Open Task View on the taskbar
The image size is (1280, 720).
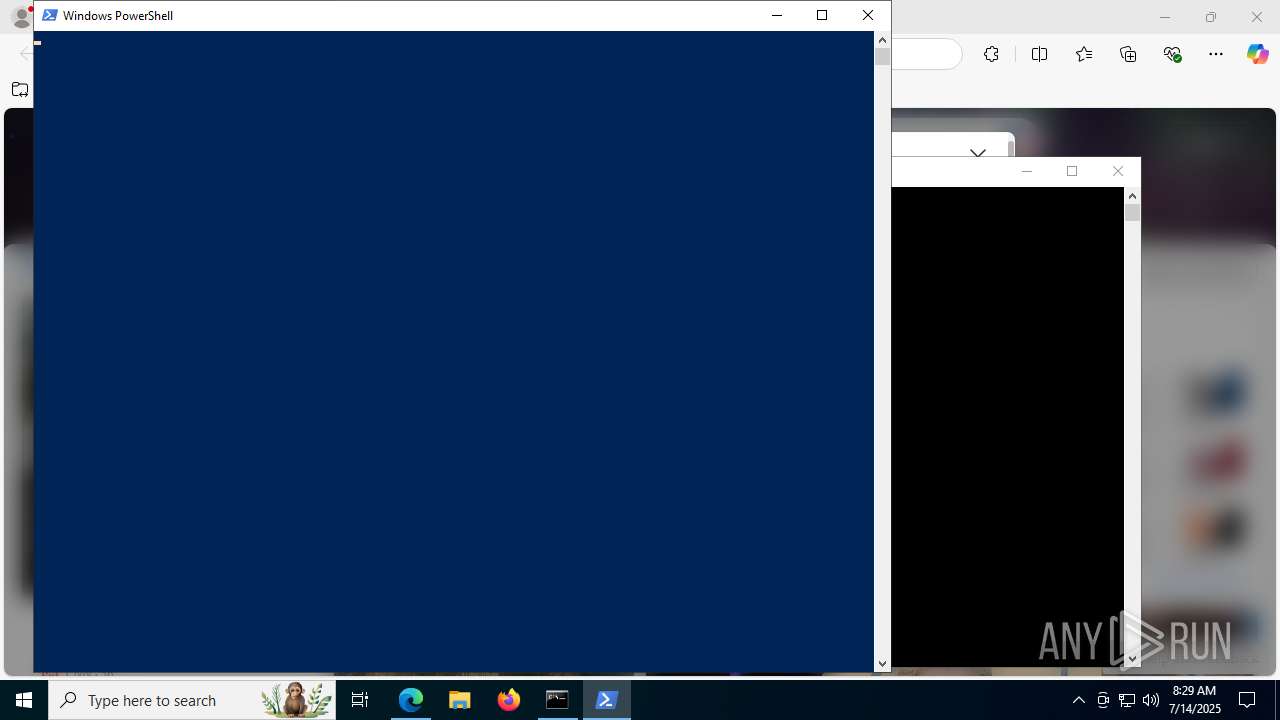point(360,700)
